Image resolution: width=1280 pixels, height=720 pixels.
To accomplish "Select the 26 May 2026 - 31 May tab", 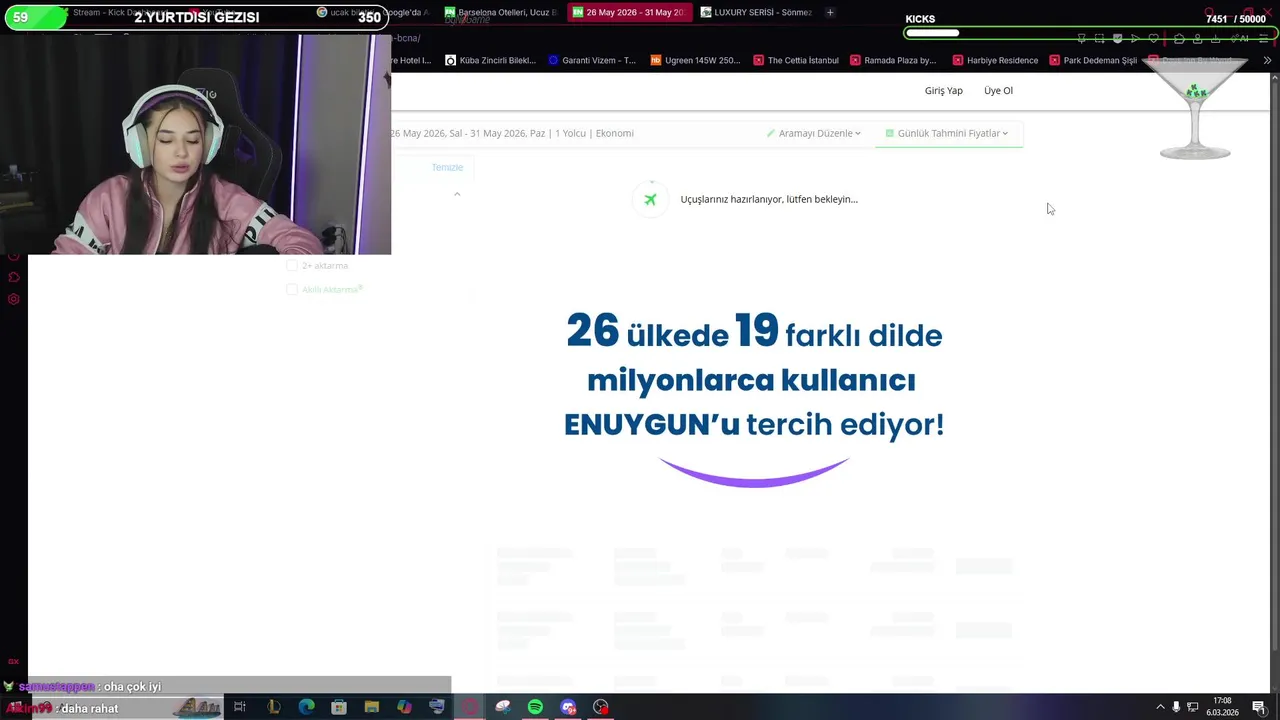I will click(x=628, y=12).
